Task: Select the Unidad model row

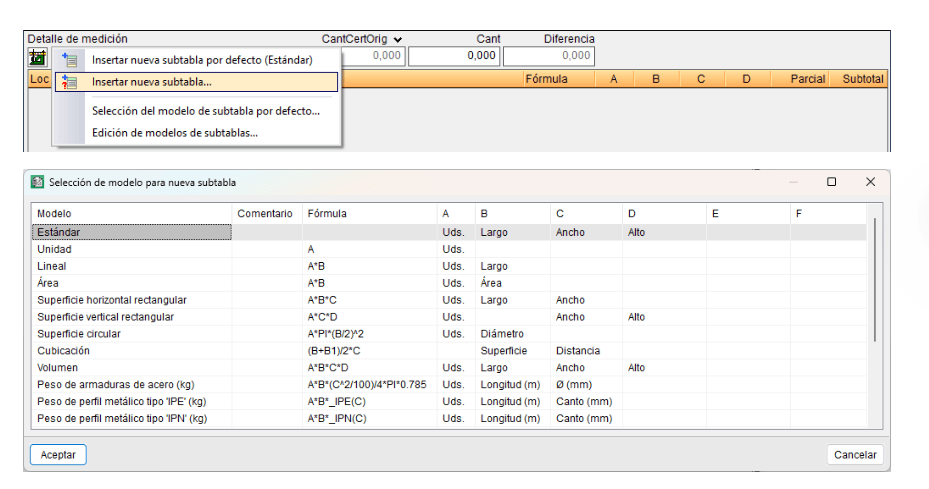Action: (x=449, y=250)
